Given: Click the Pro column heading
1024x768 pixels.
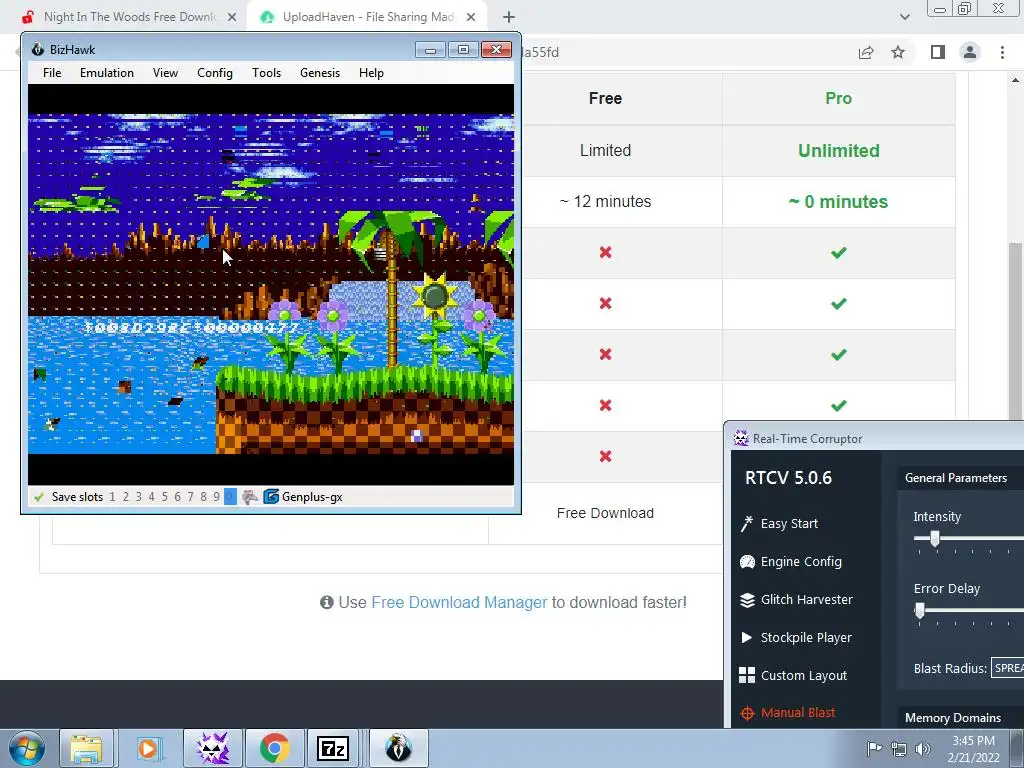Looking at the screenshot, I should point(839,98).
